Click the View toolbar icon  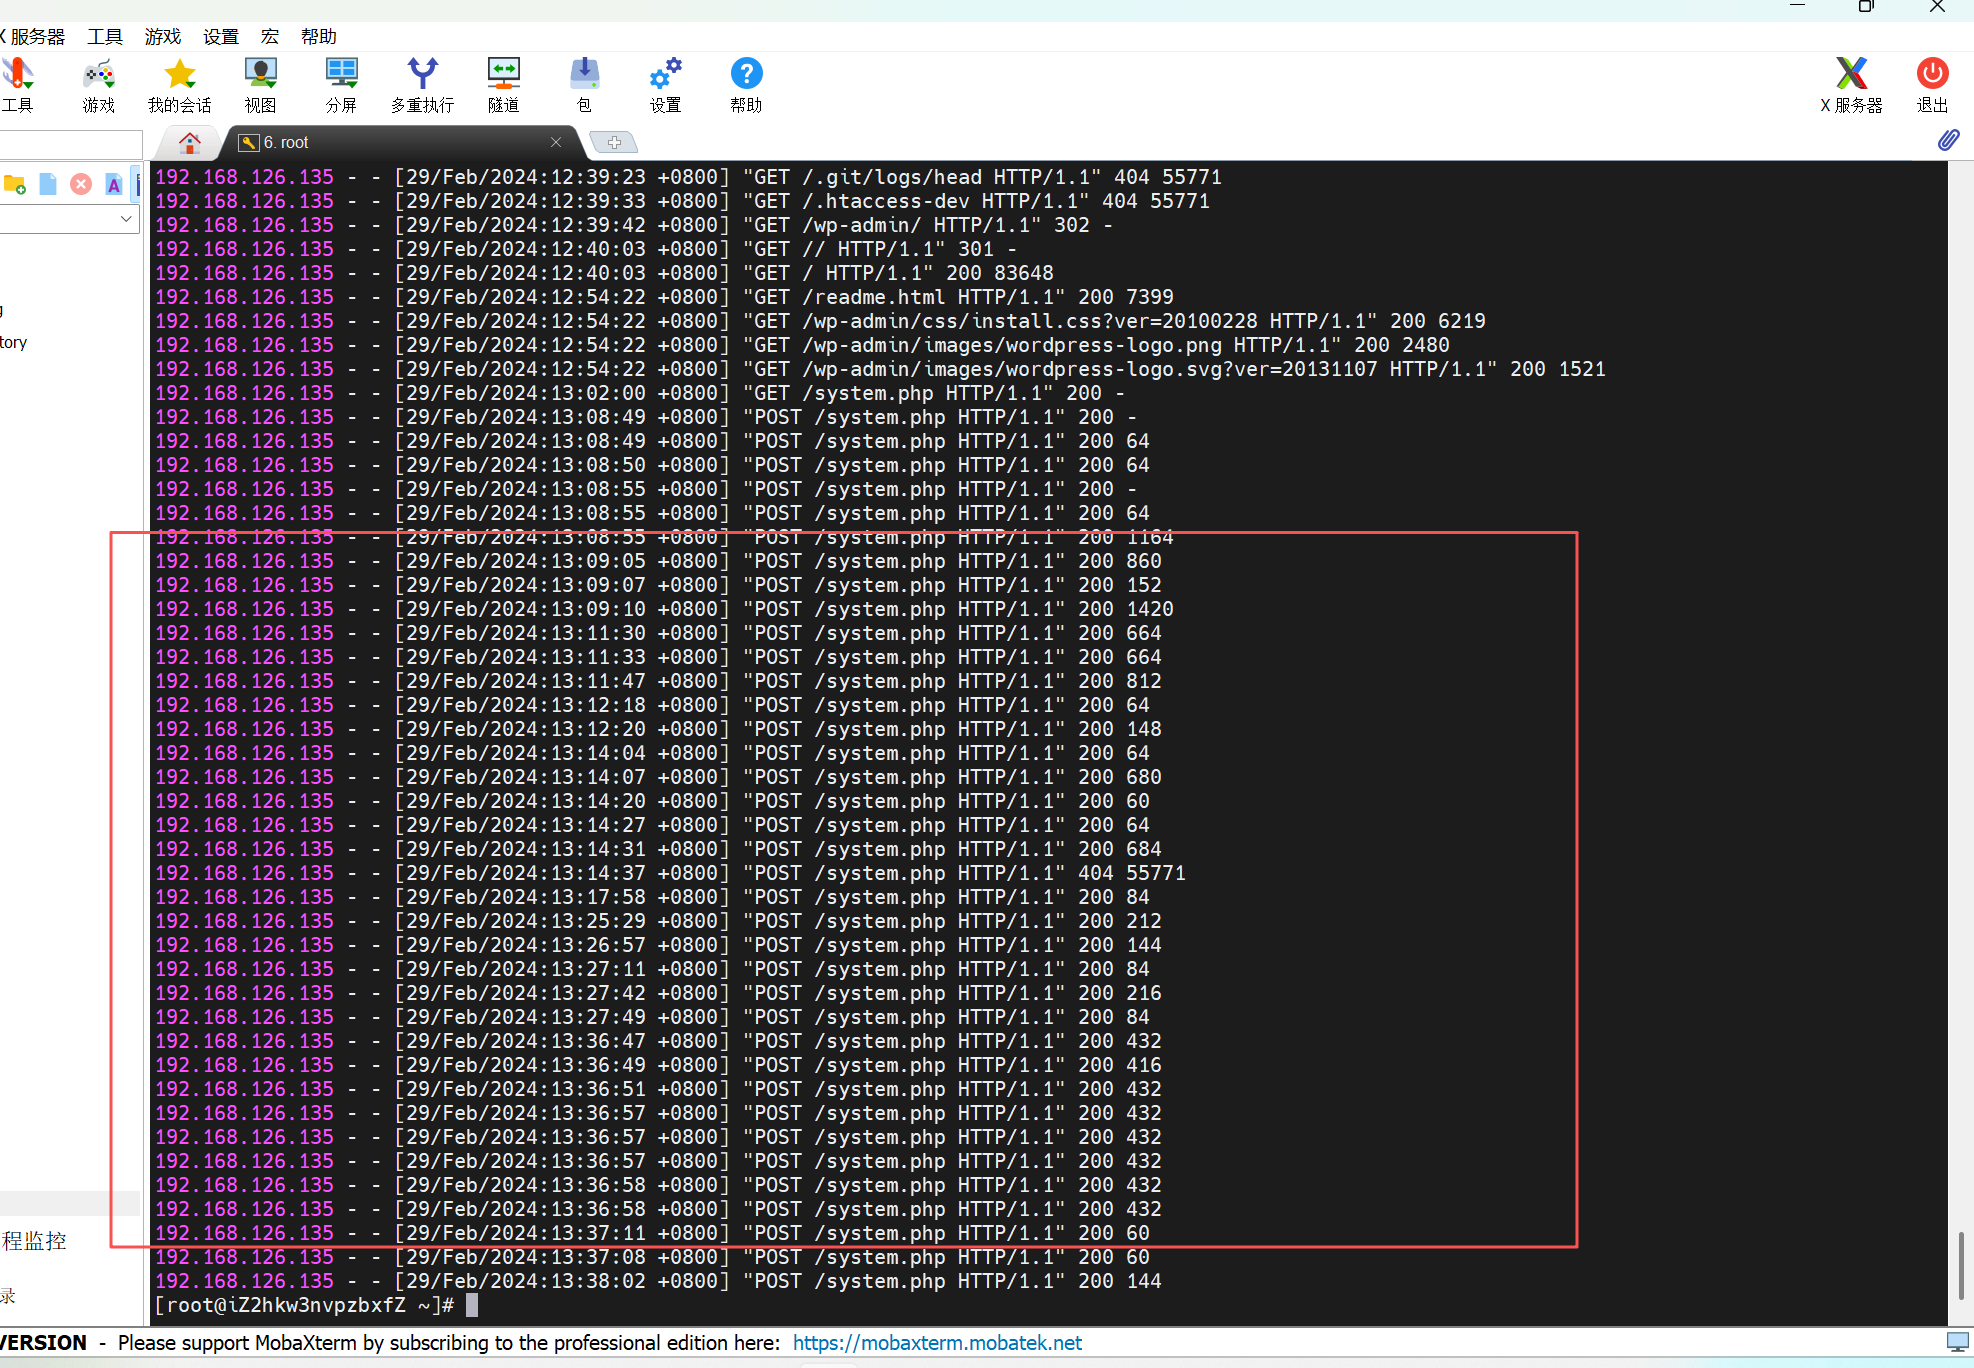point(260,84)
